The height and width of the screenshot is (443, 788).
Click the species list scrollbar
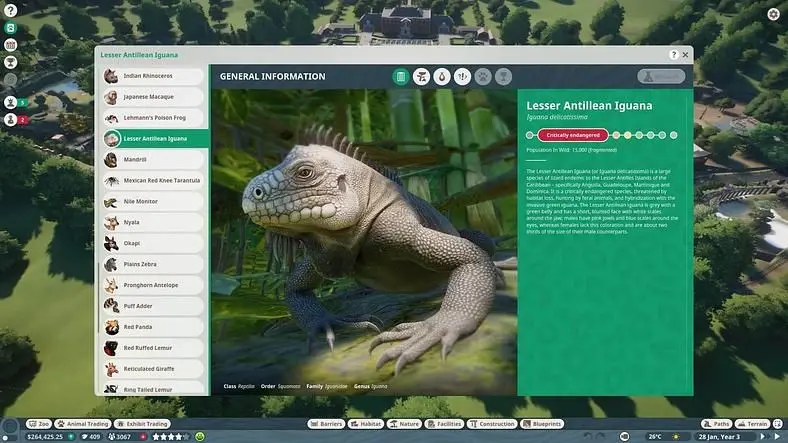[x=98, y=296]
